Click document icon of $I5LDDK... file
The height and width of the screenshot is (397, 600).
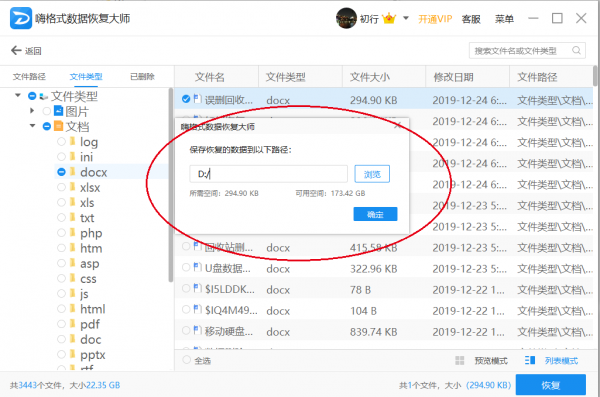(x=197, y=288)
